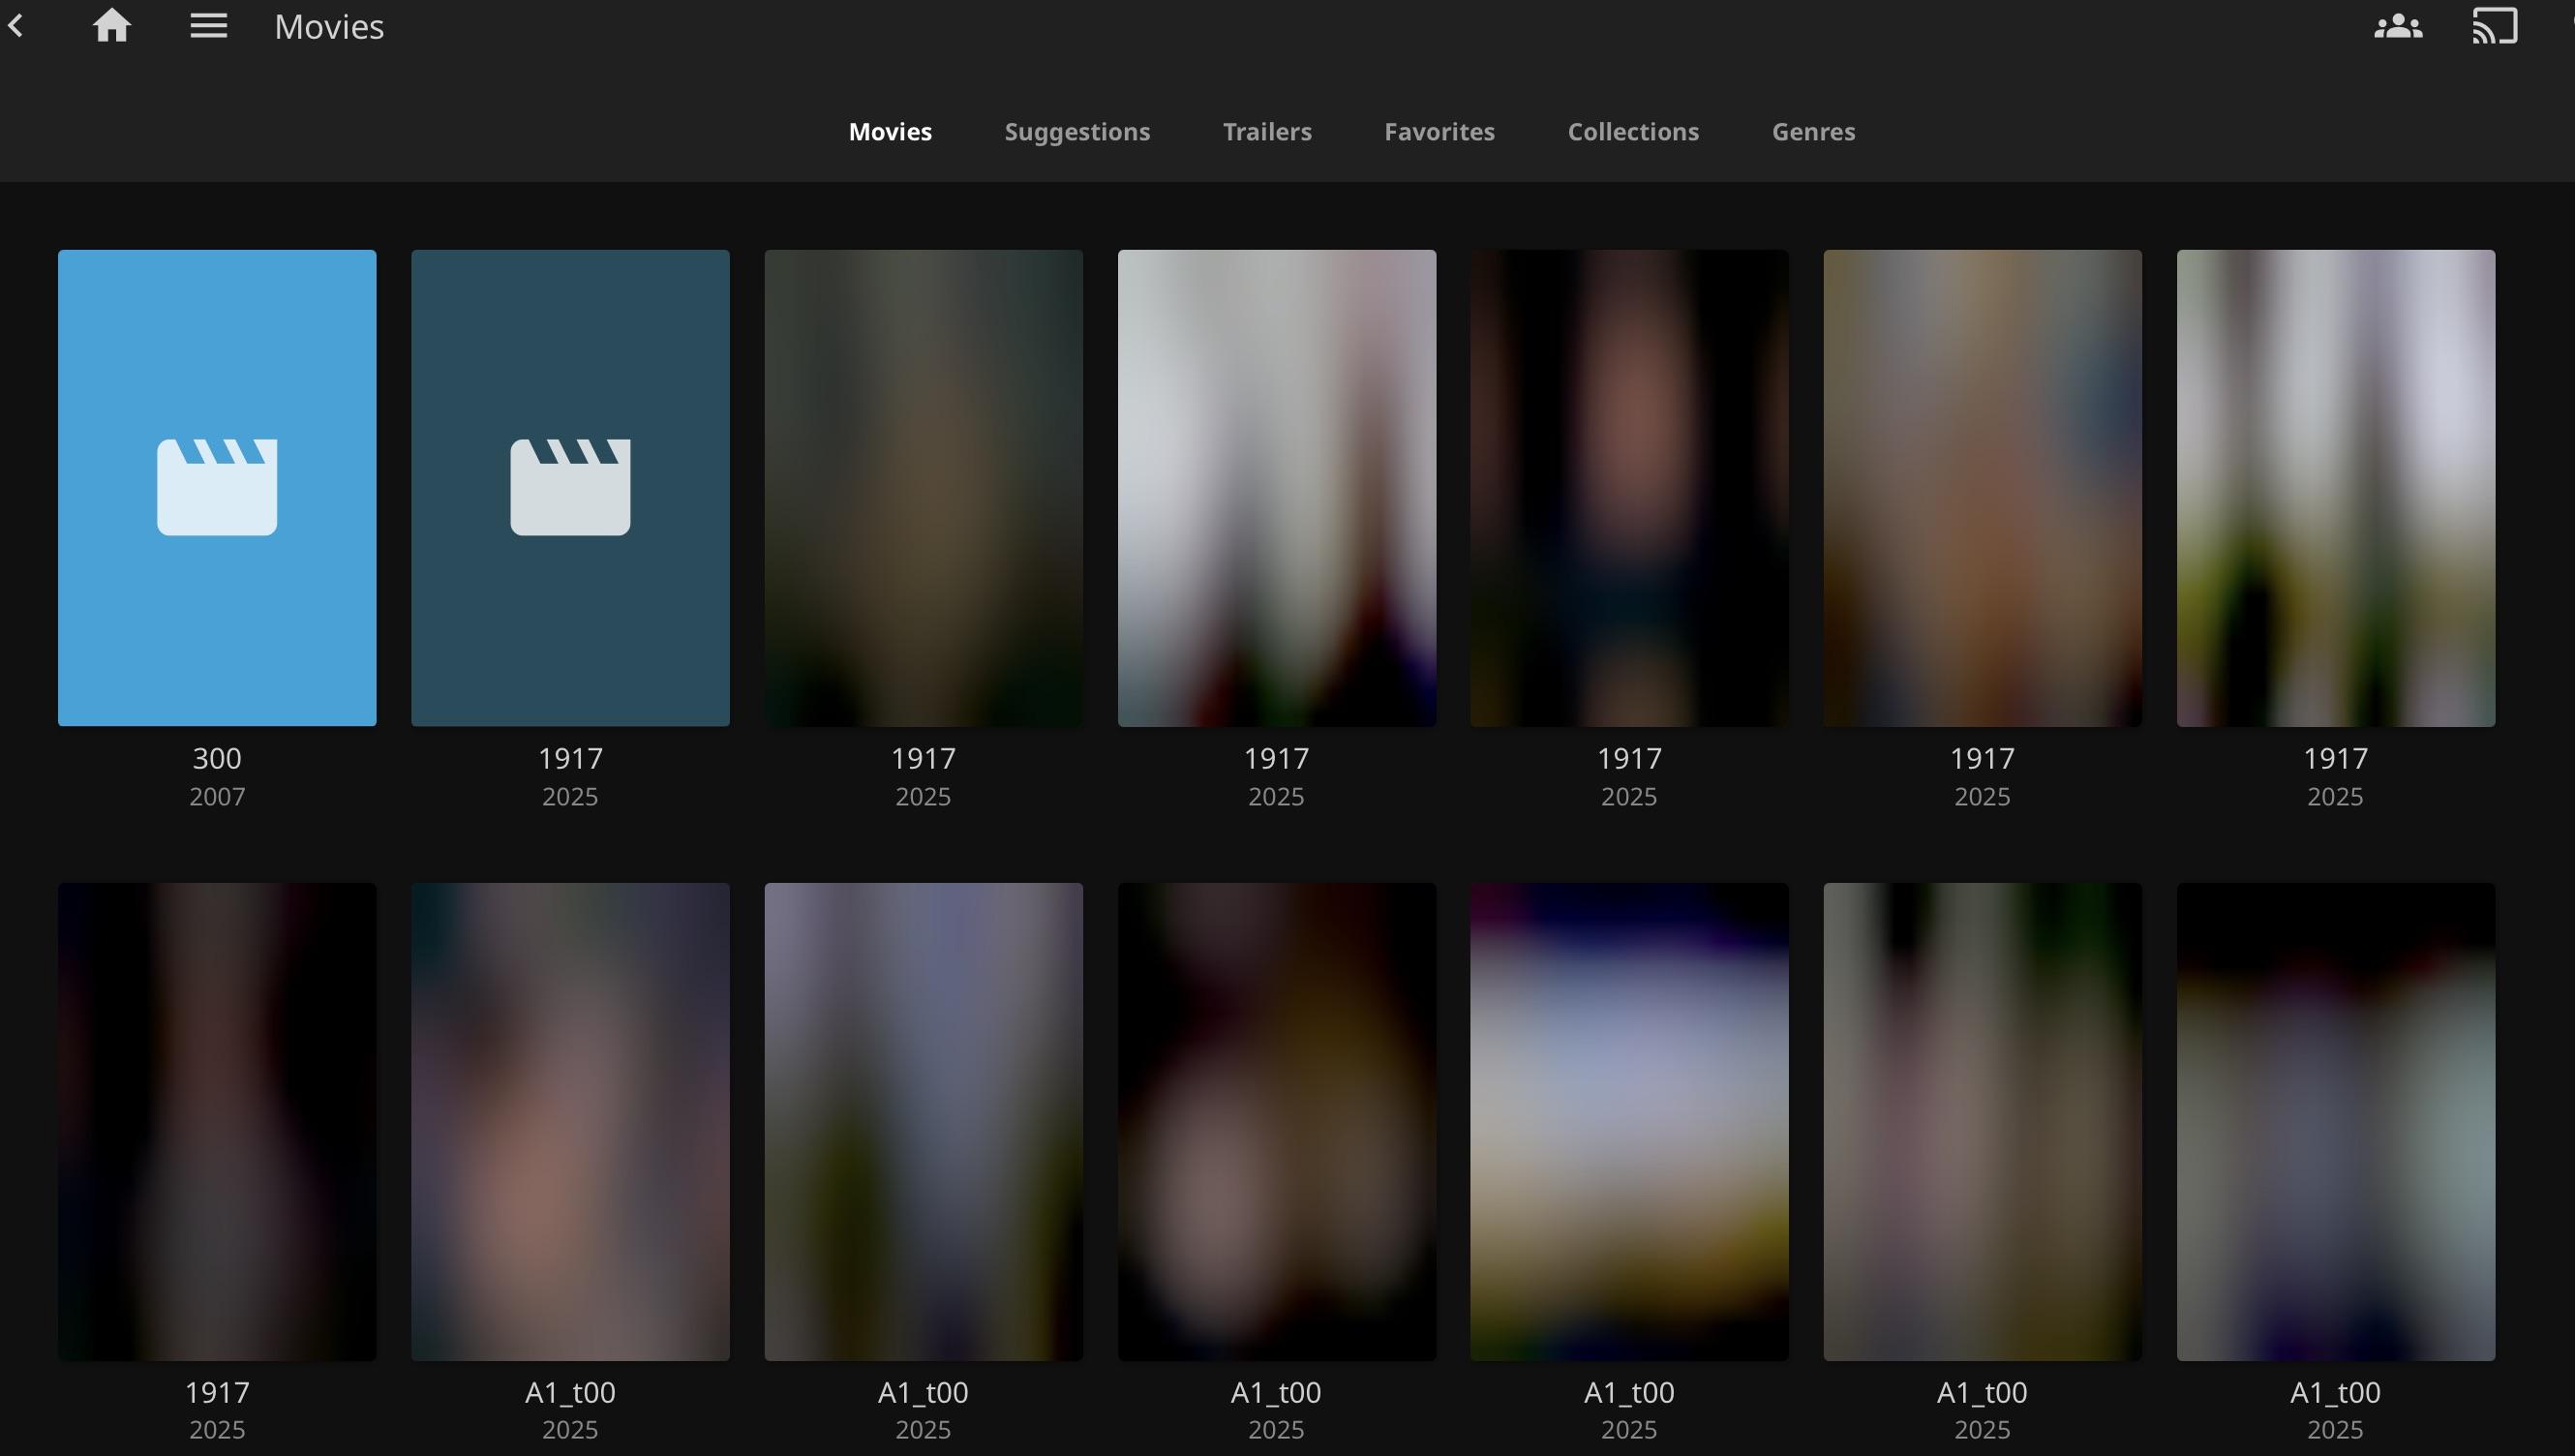Open the Trailers tab
The image size is (2575, 1456).
tap(1267, 132)
